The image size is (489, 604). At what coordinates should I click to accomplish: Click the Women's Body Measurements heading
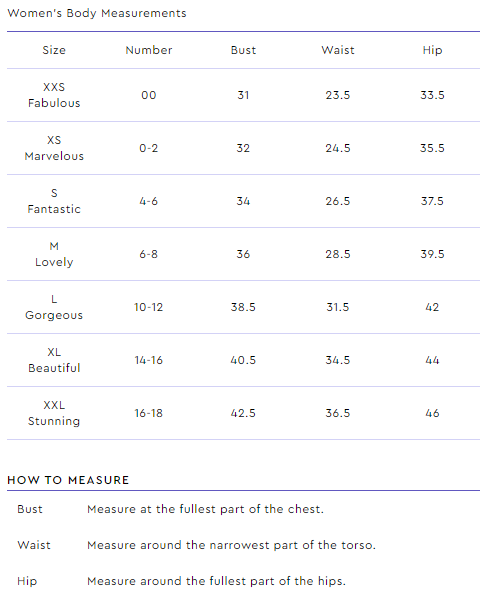(x=97, y=13)
